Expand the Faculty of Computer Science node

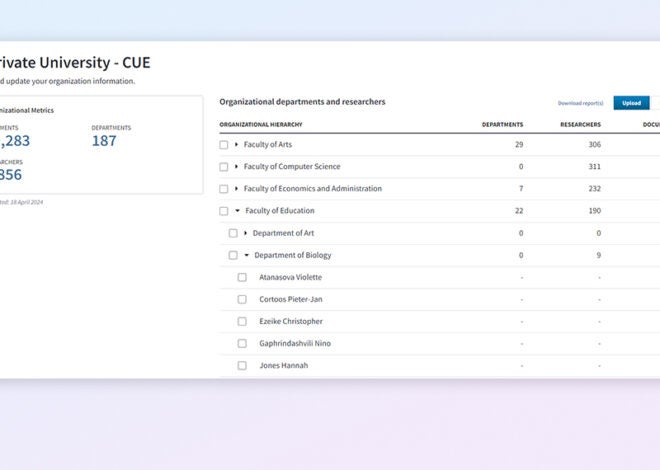point(237,167)
